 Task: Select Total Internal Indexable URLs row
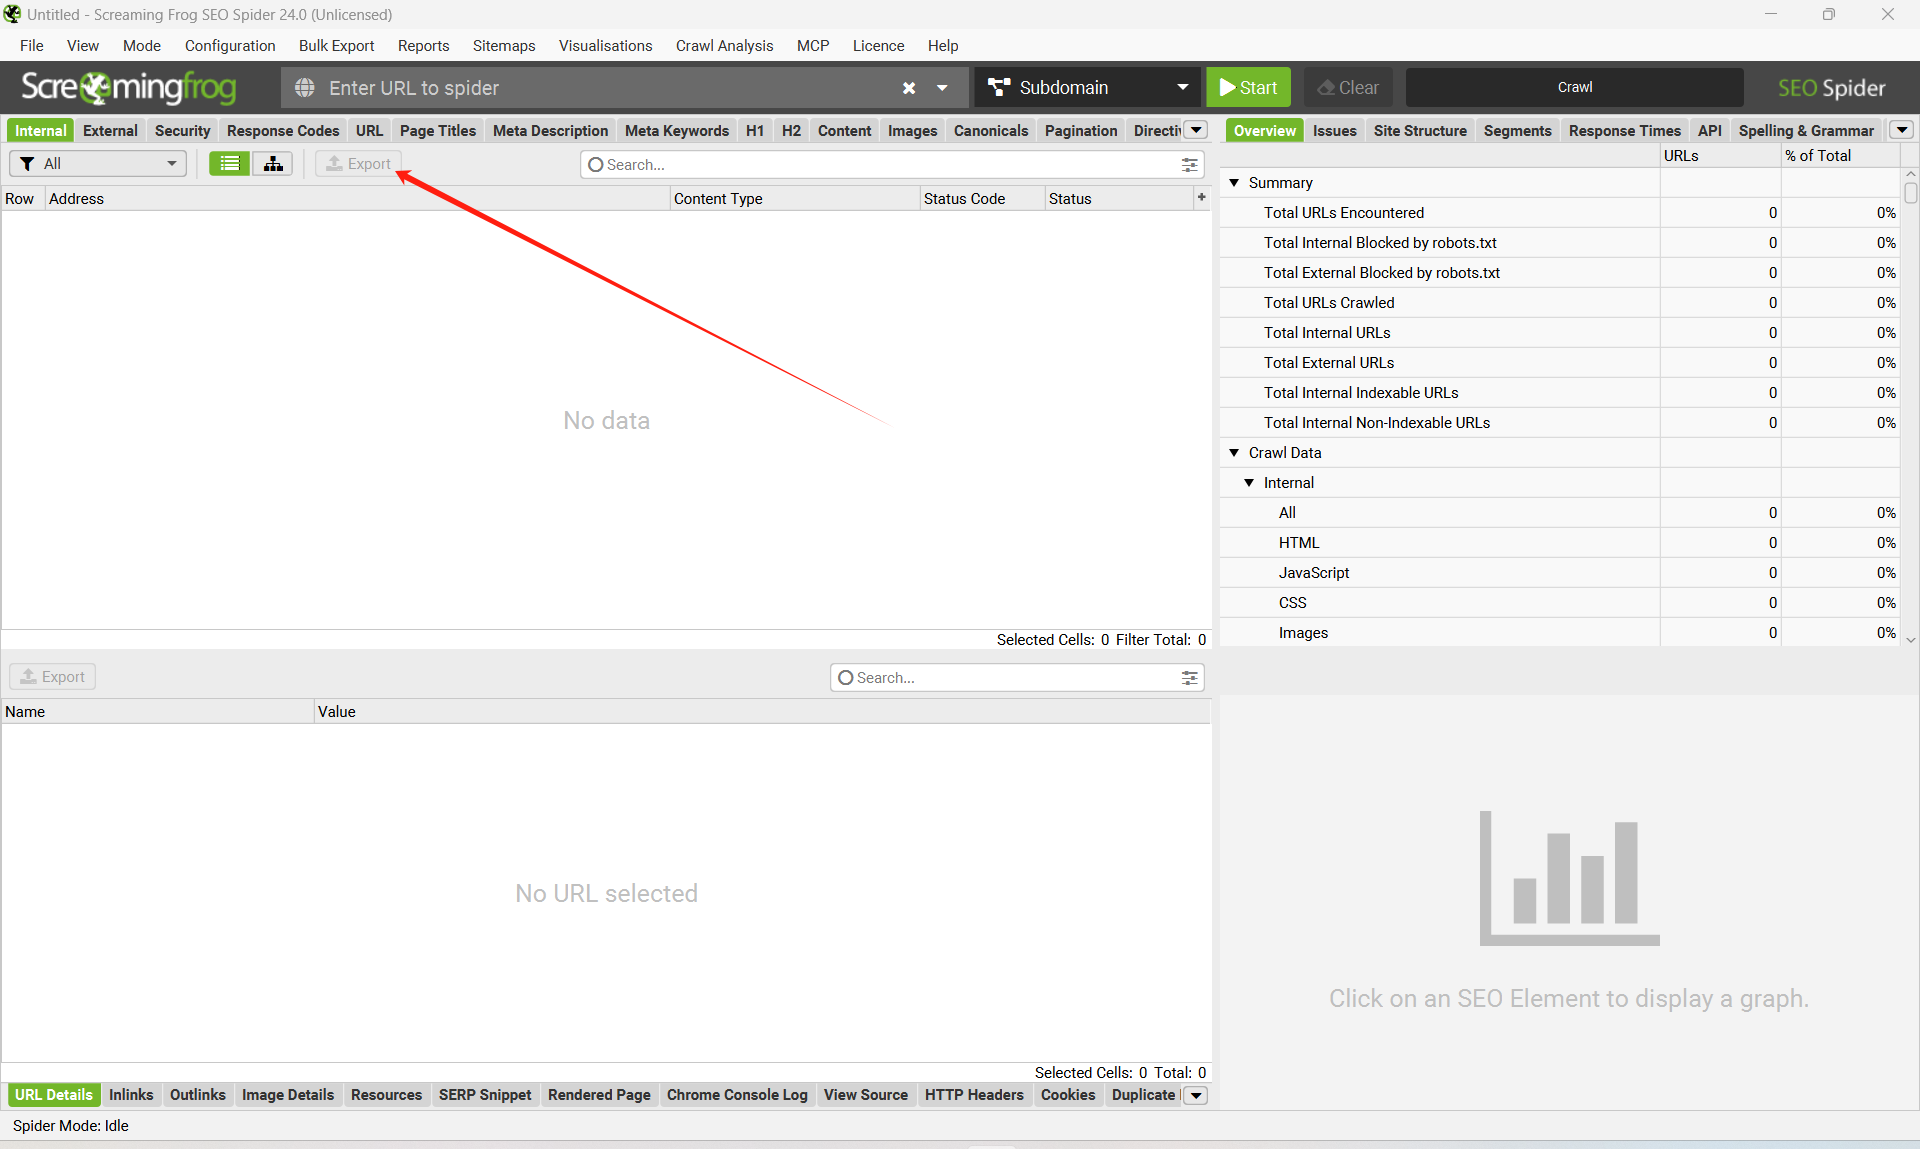pyautogui.click(x=1560, y=393)
